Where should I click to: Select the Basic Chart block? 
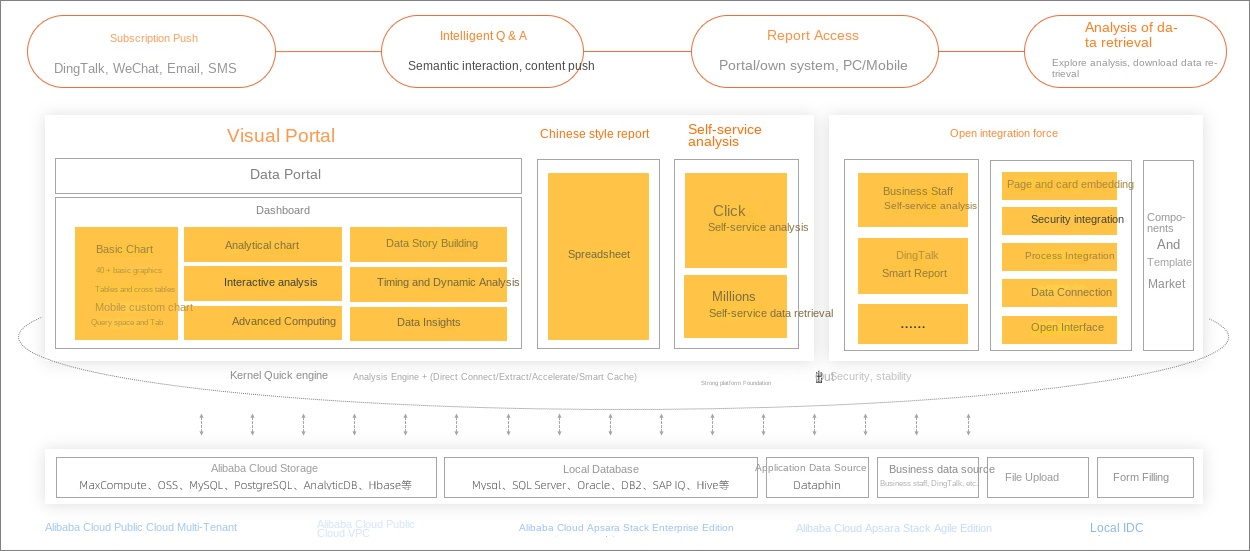point(126,283)
